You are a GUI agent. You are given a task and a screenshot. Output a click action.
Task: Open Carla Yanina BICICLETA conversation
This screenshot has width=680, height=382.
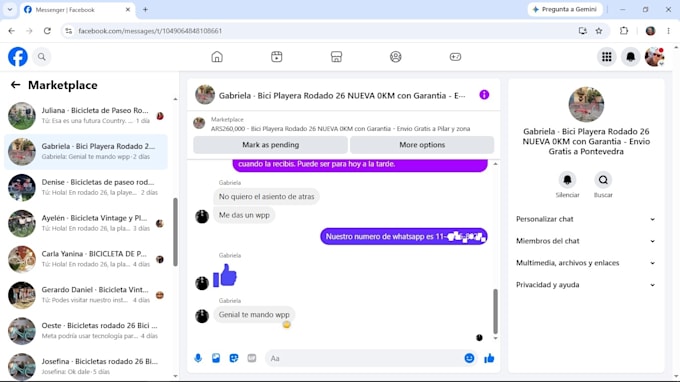click(x=86, y=259)
